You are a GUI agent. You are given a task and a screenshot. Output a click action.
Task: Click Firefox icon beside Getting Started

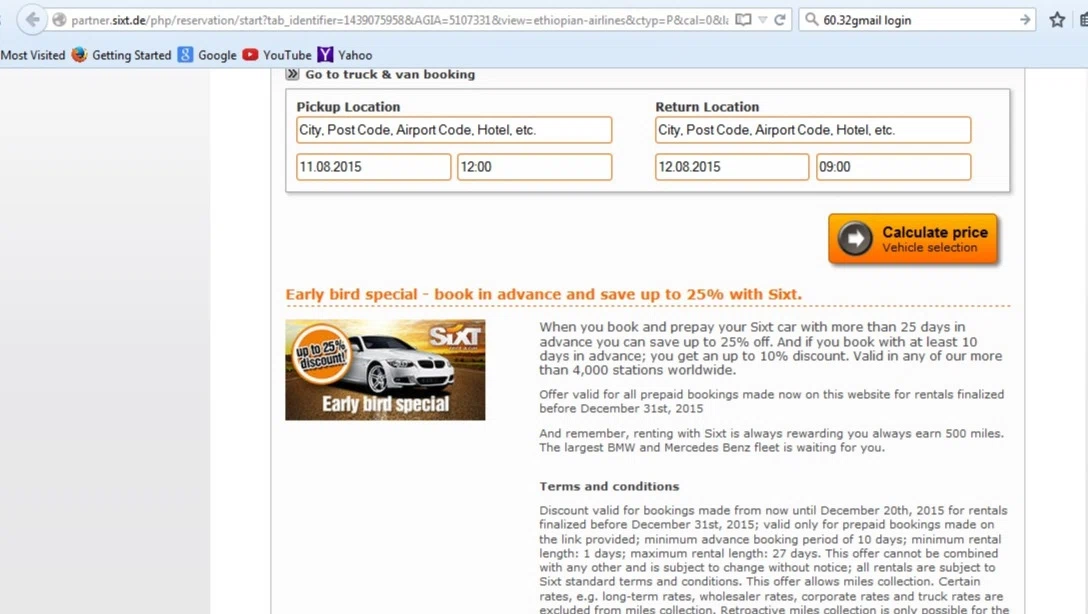coord(80,54)
